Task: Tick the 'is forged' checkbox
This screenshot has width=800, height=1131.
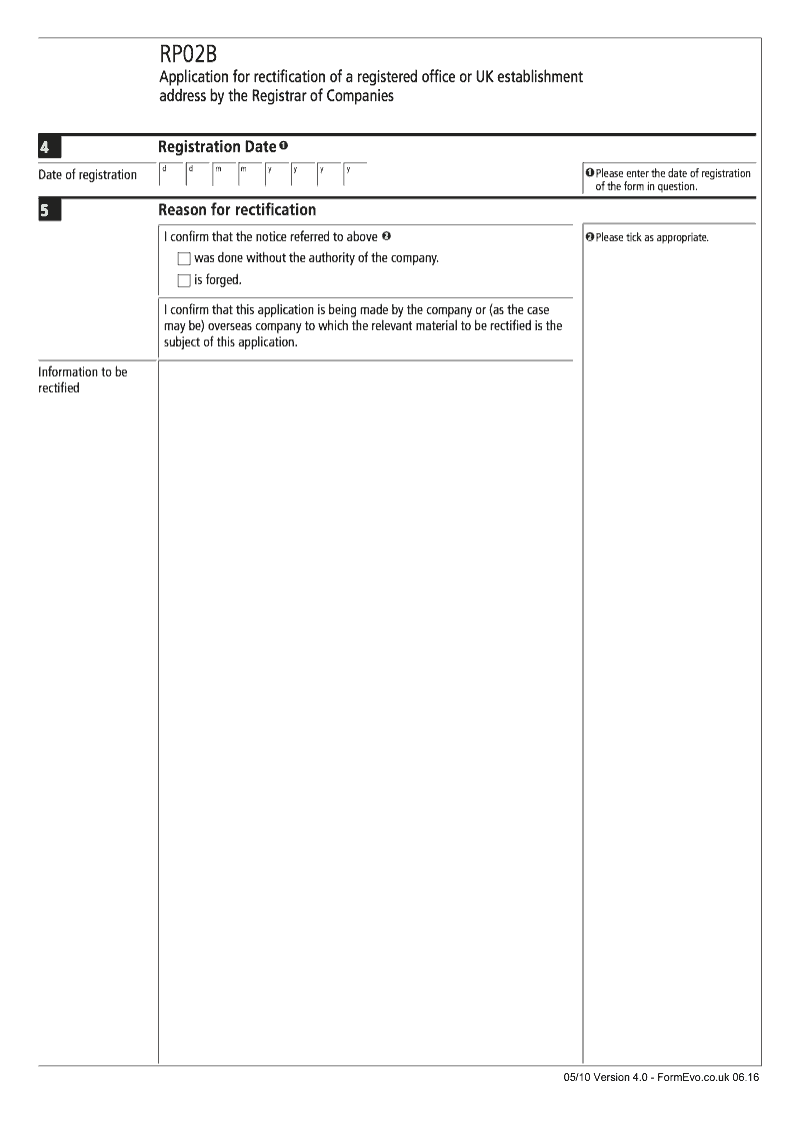Action: point(184,281)
